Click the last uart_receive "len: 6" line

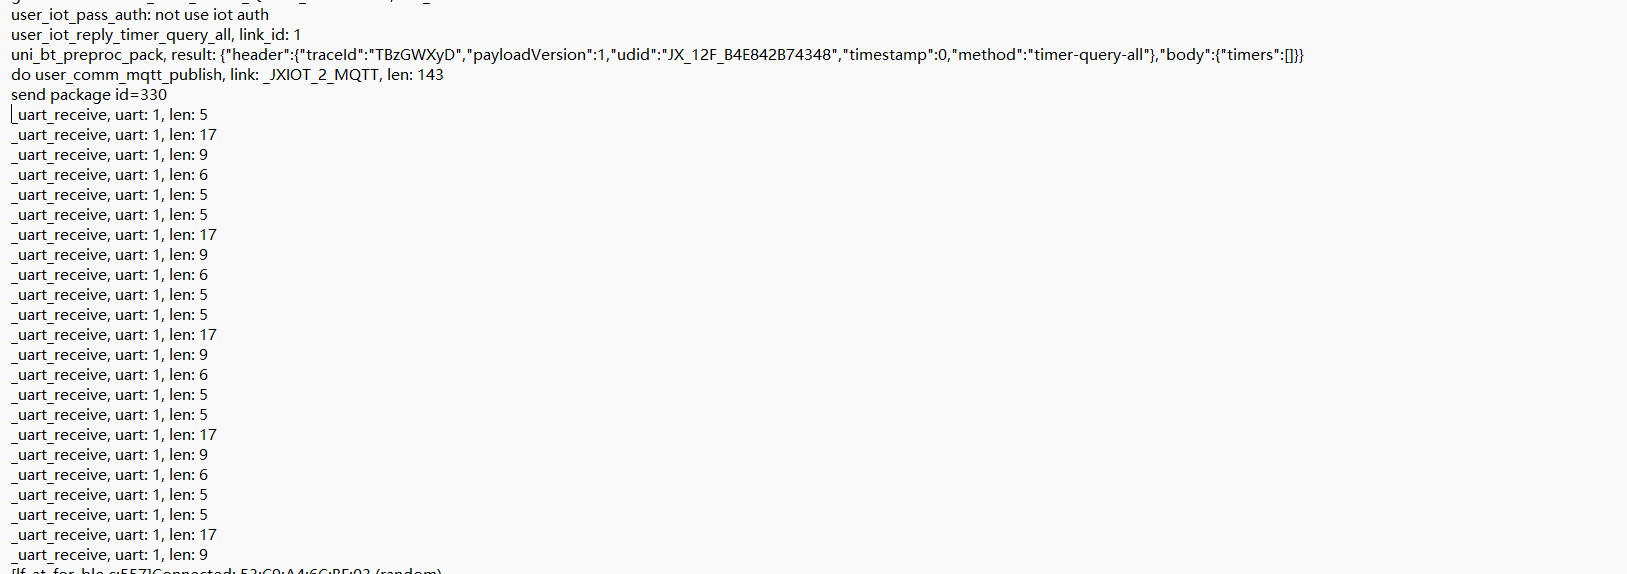coord(110,475)
